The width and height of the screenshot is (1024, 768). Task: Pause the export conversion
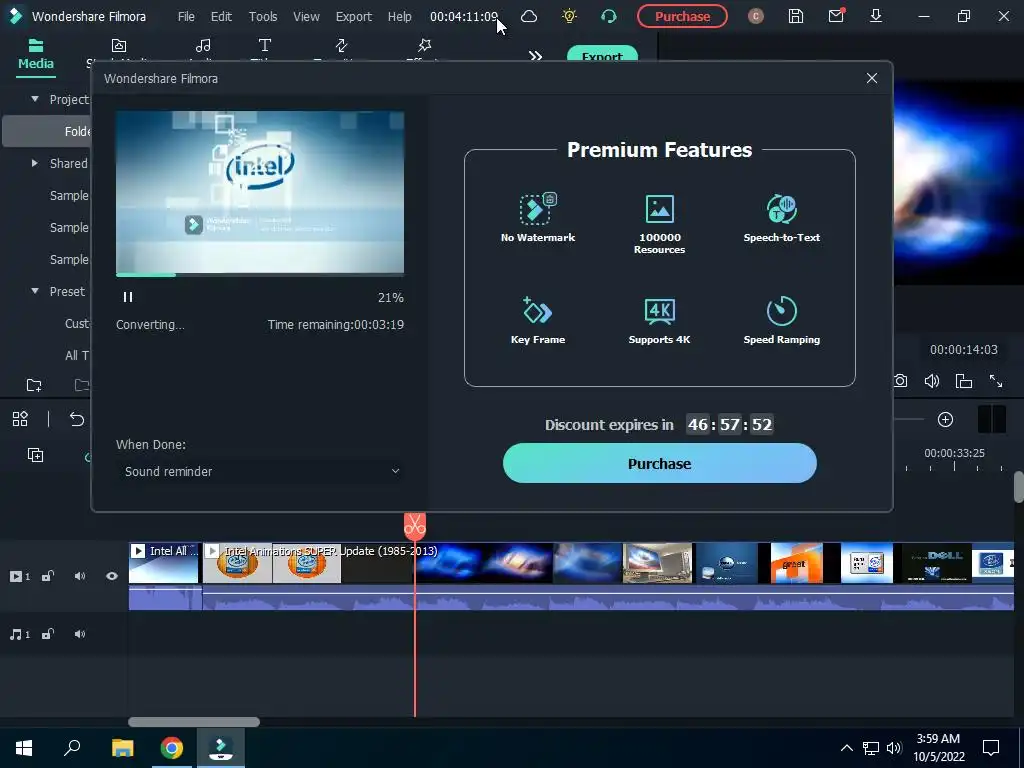[x=128, y=297]
